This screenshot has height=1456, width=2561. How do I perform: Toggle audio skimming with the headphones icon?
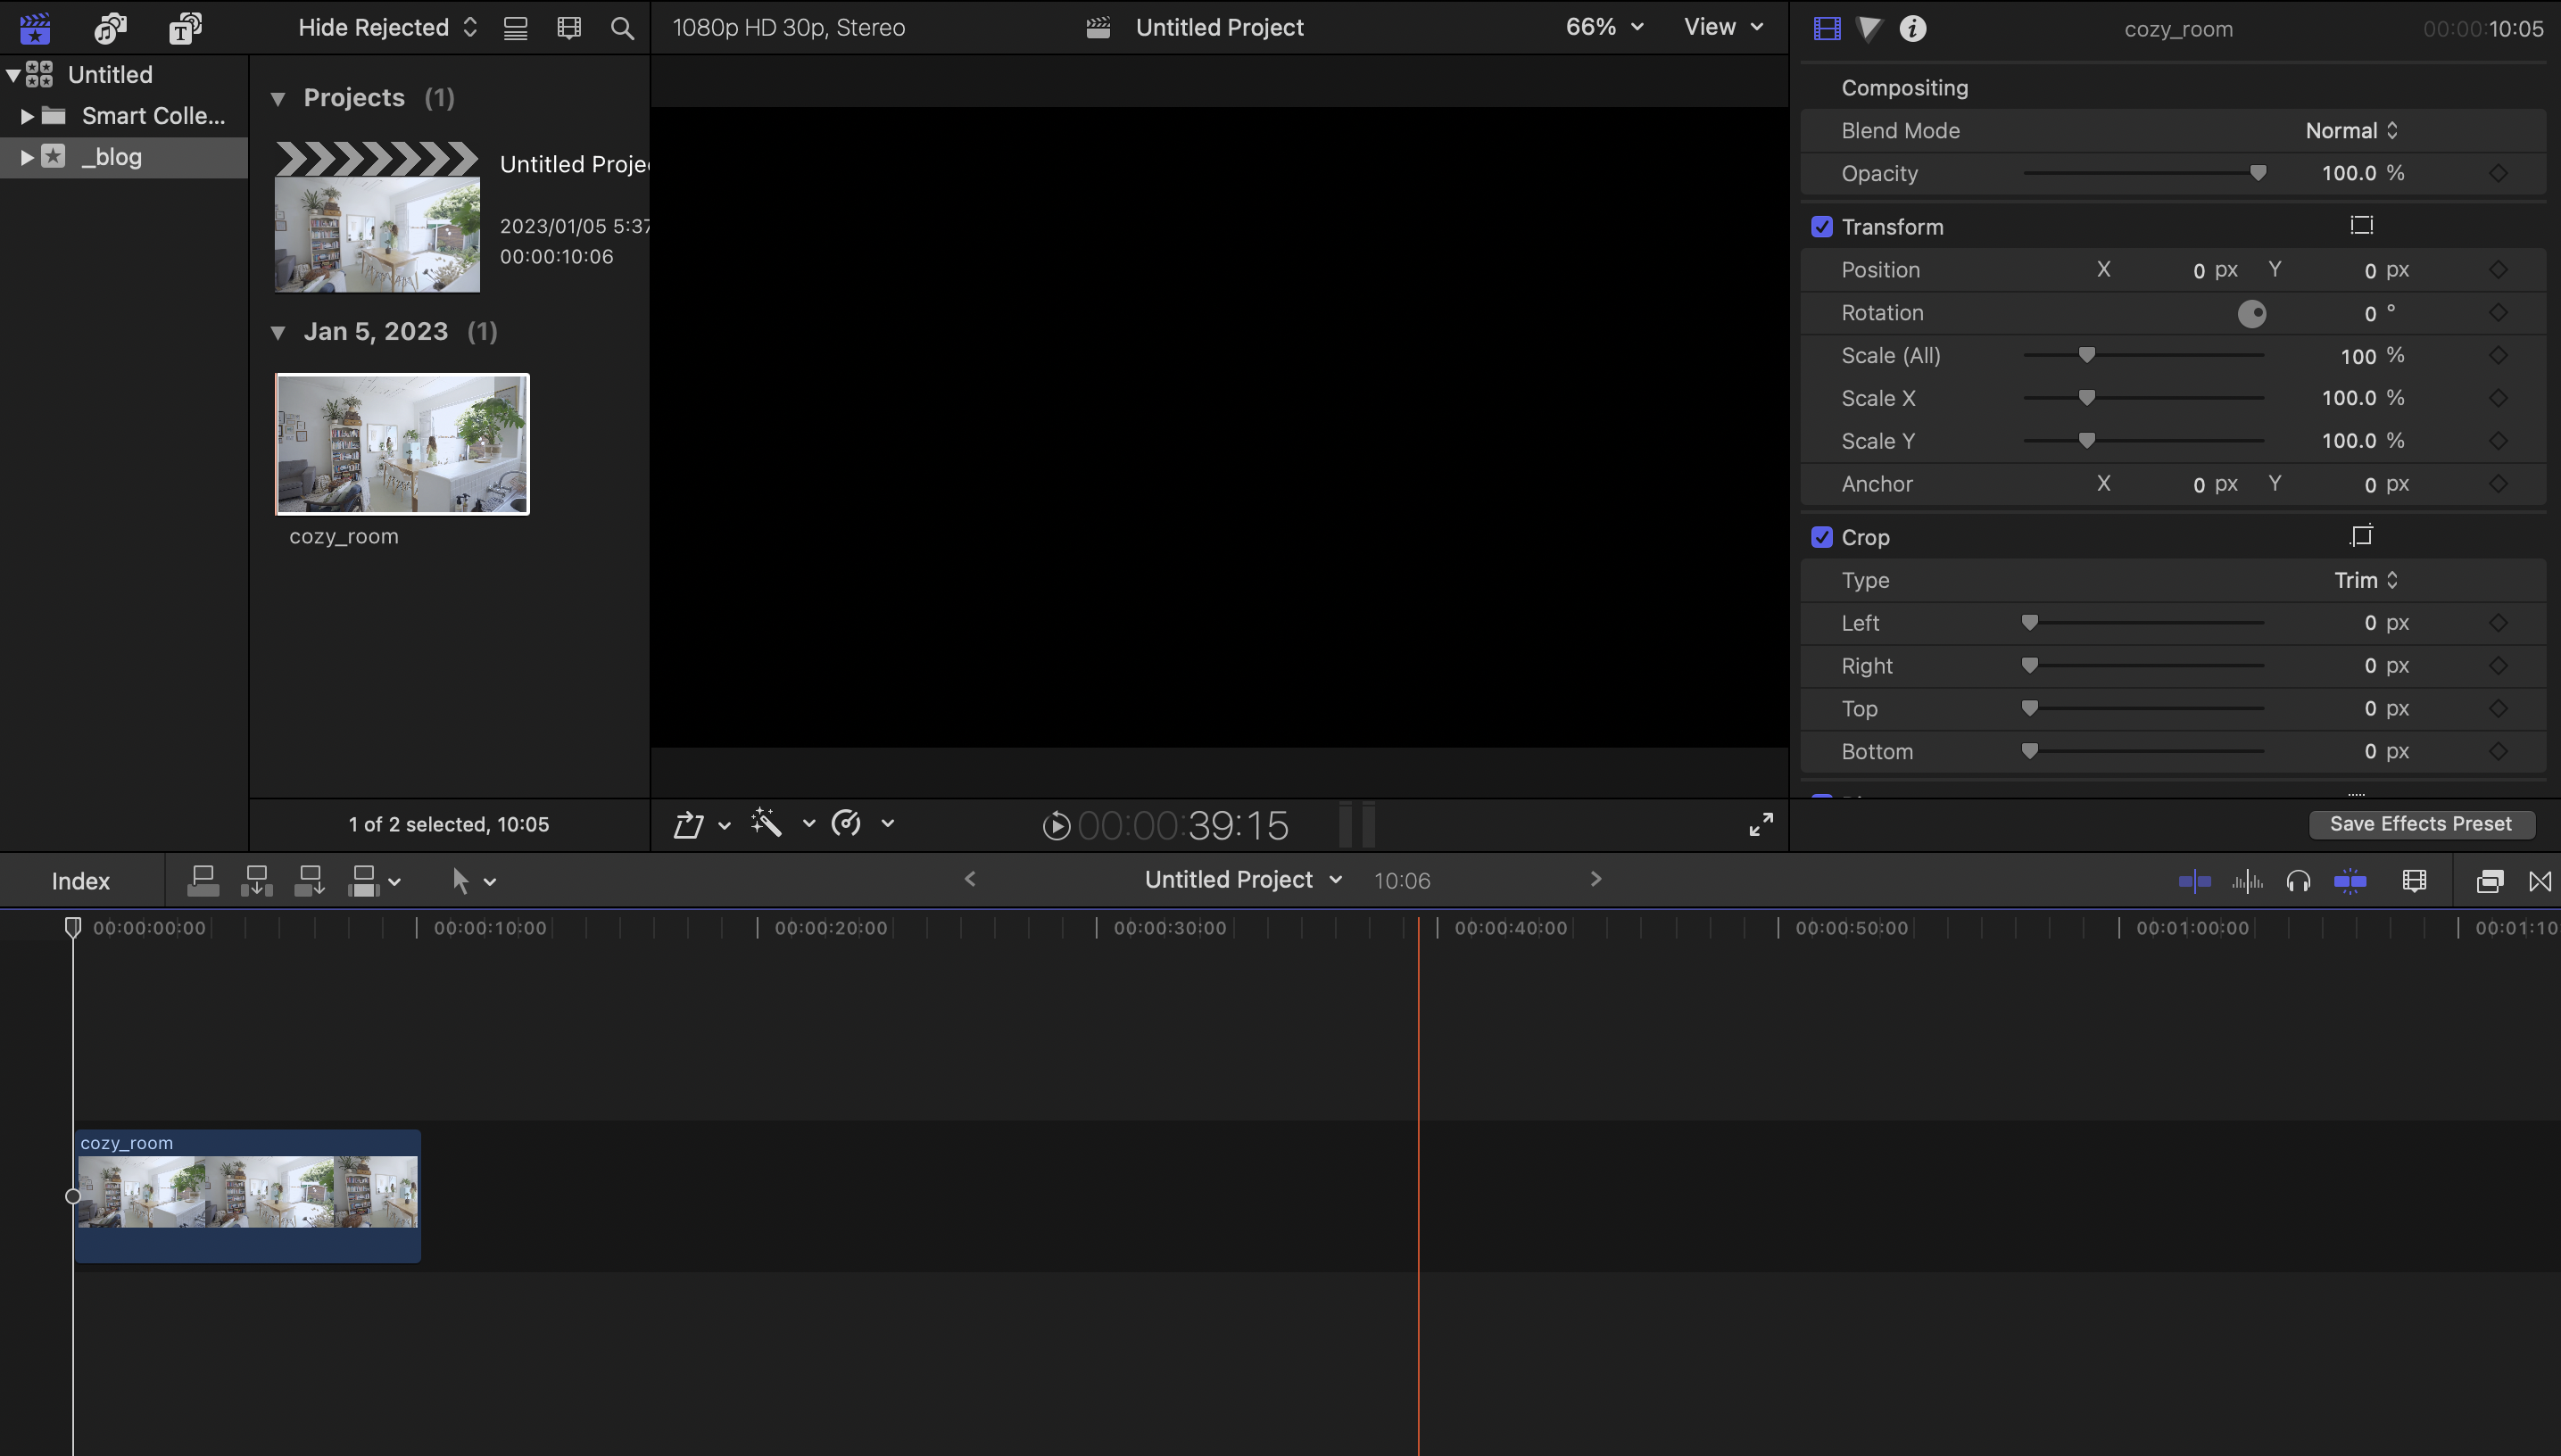pyautogui.click(x=2298, y=881)
